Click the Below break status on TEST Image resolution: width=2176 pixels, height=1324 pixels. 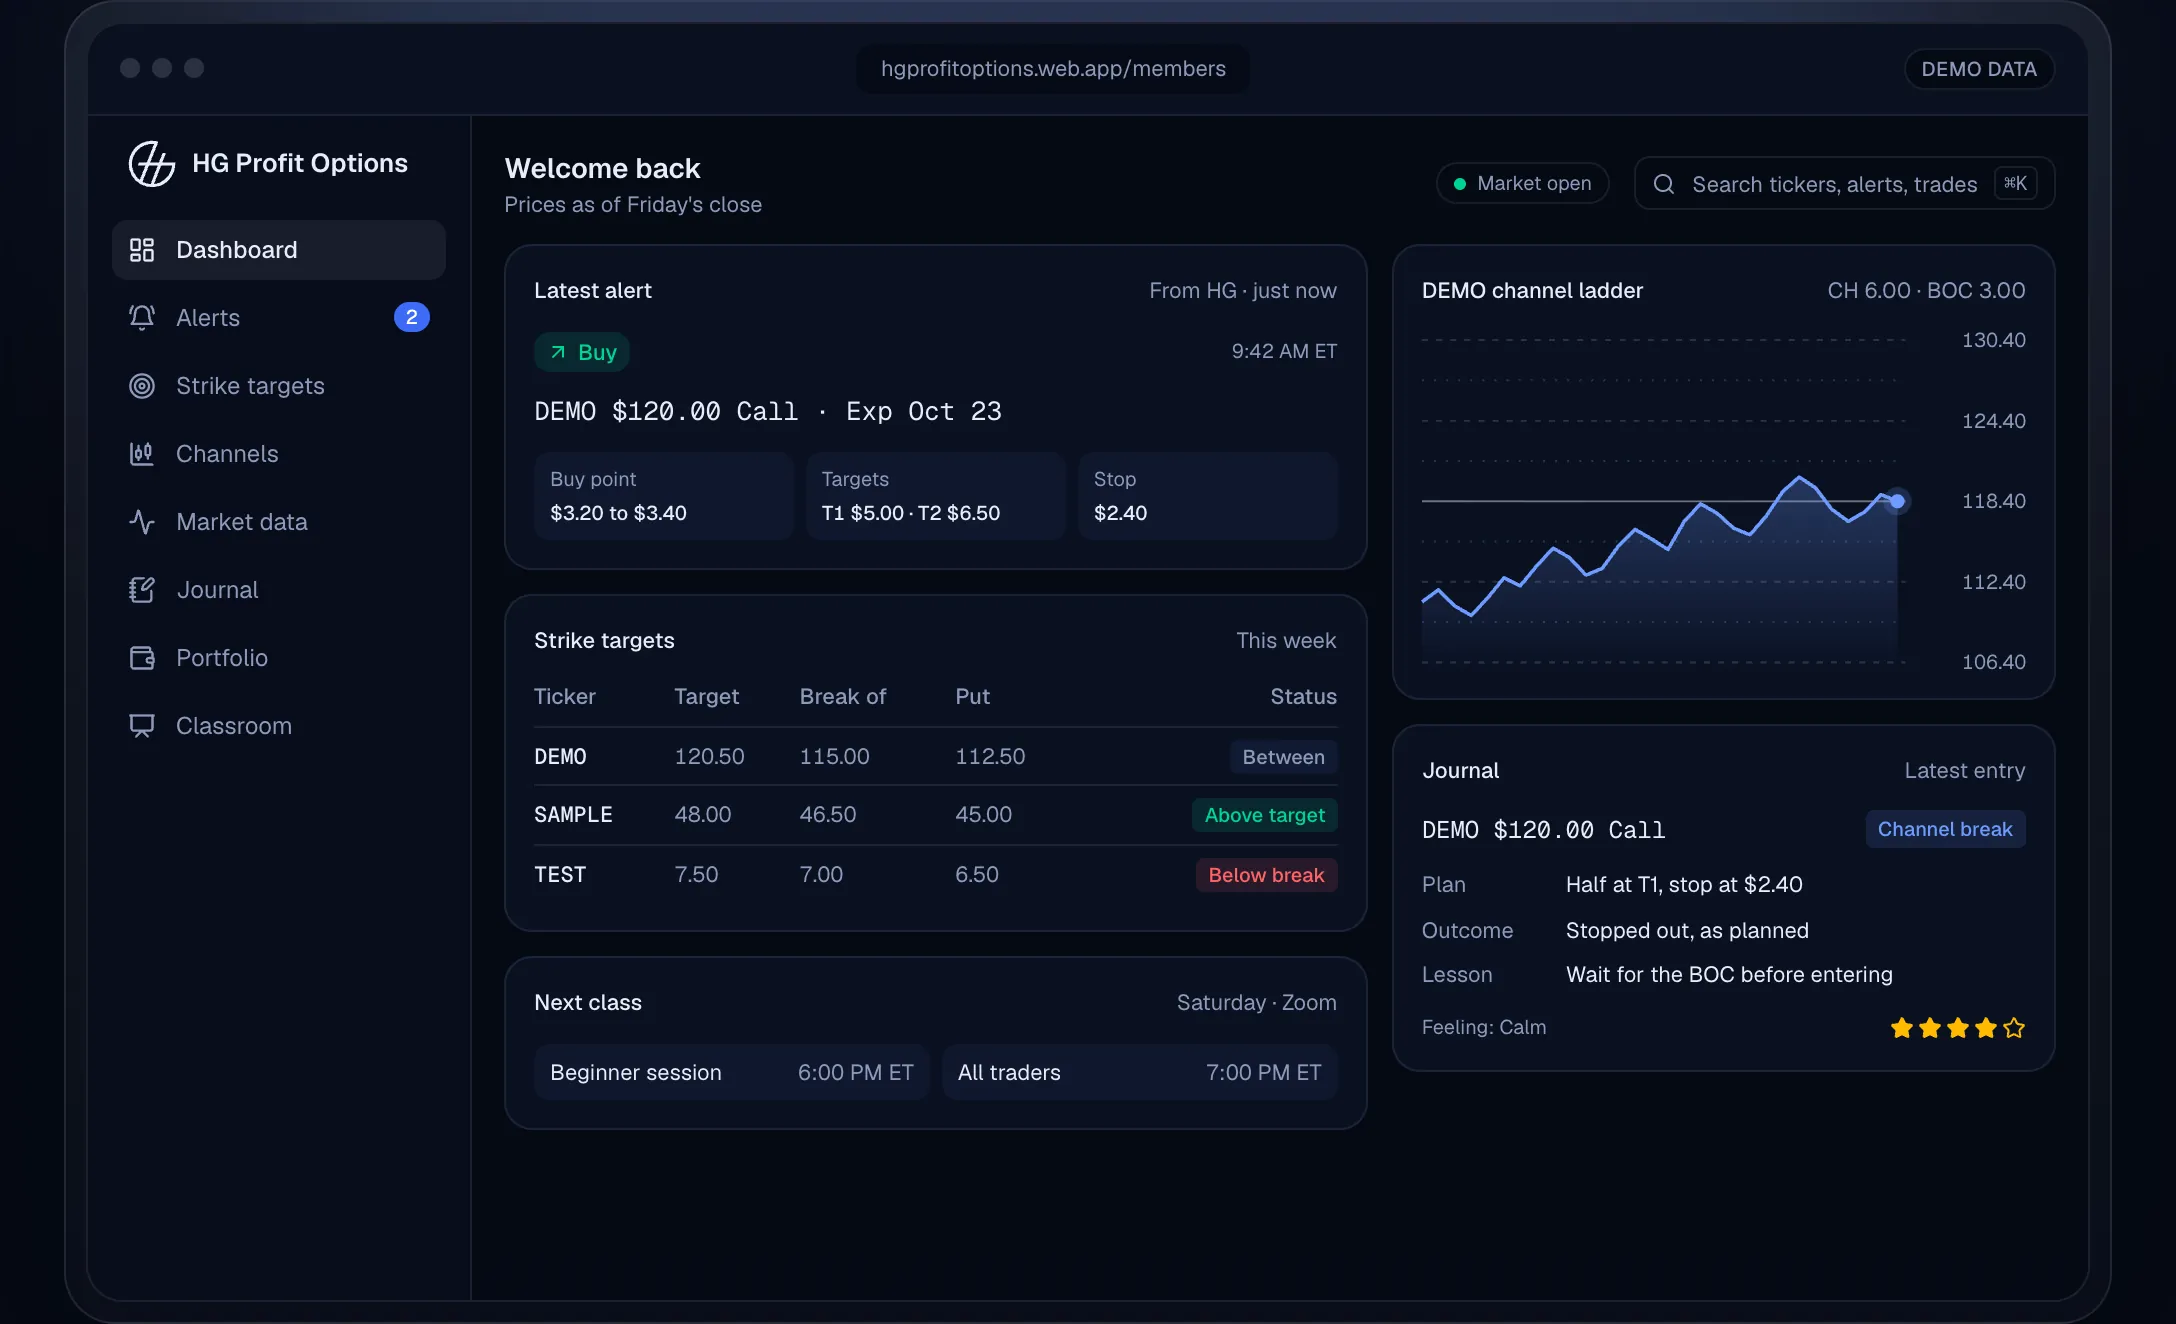(1266, 875)
